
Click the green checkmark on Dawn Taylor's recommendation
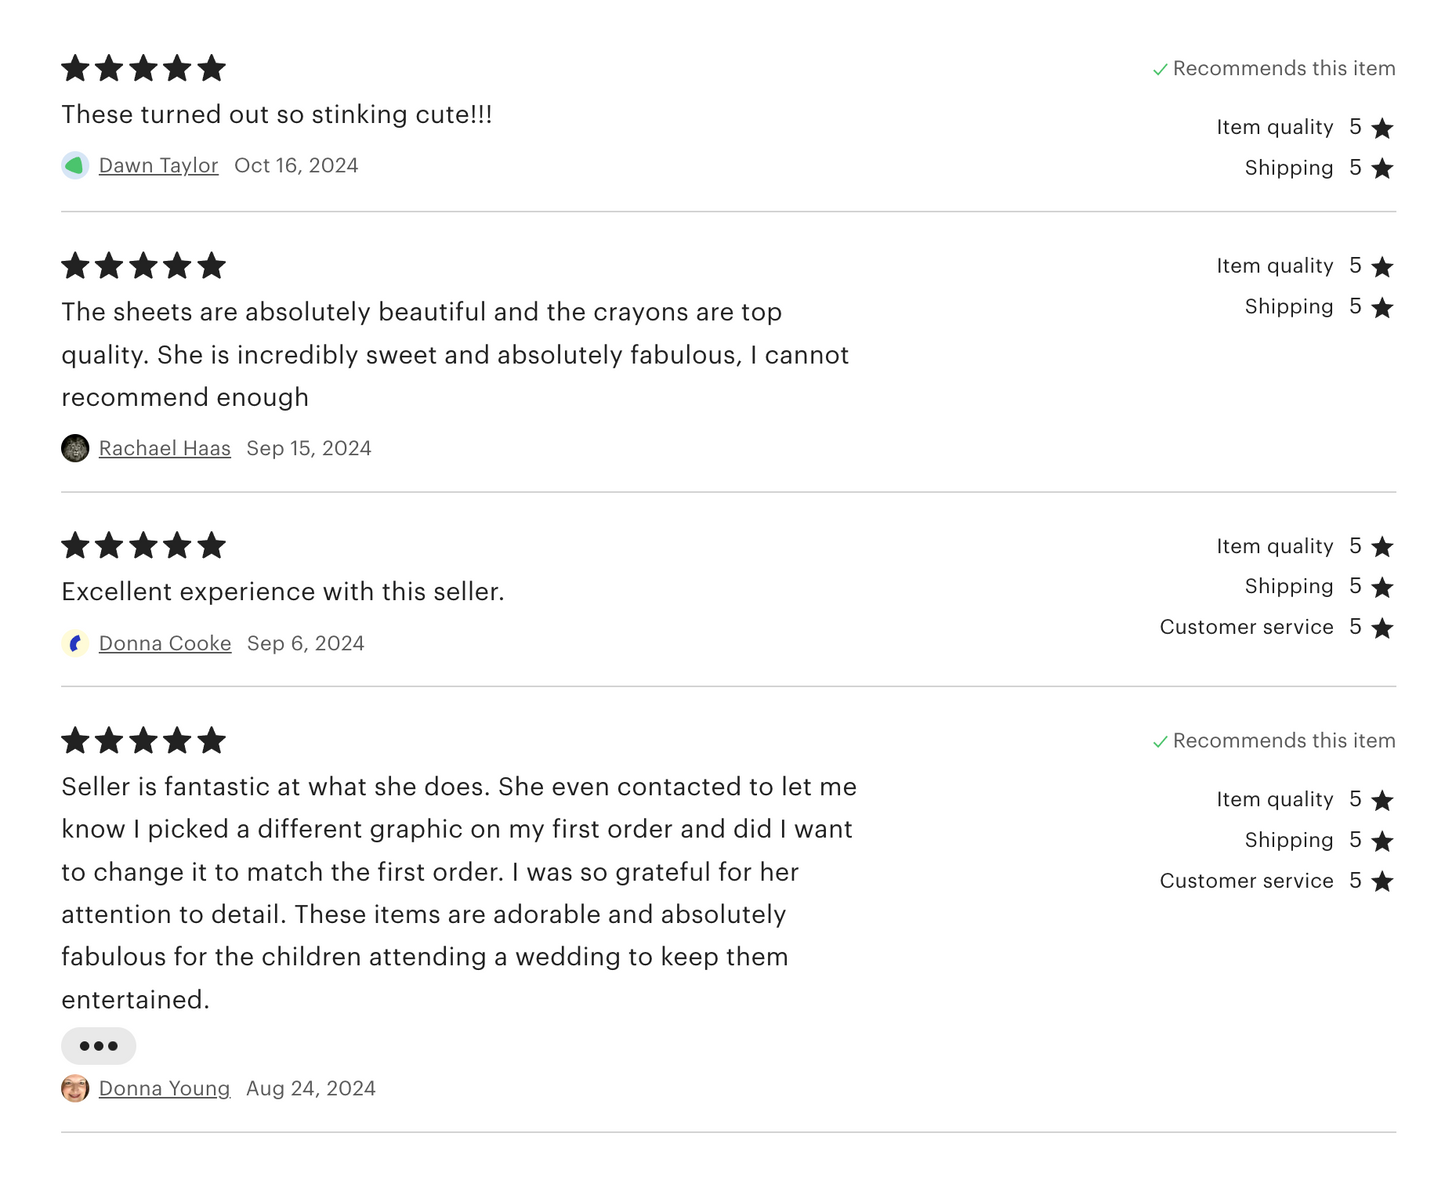pyautogui.click(x=1160, y=70)
